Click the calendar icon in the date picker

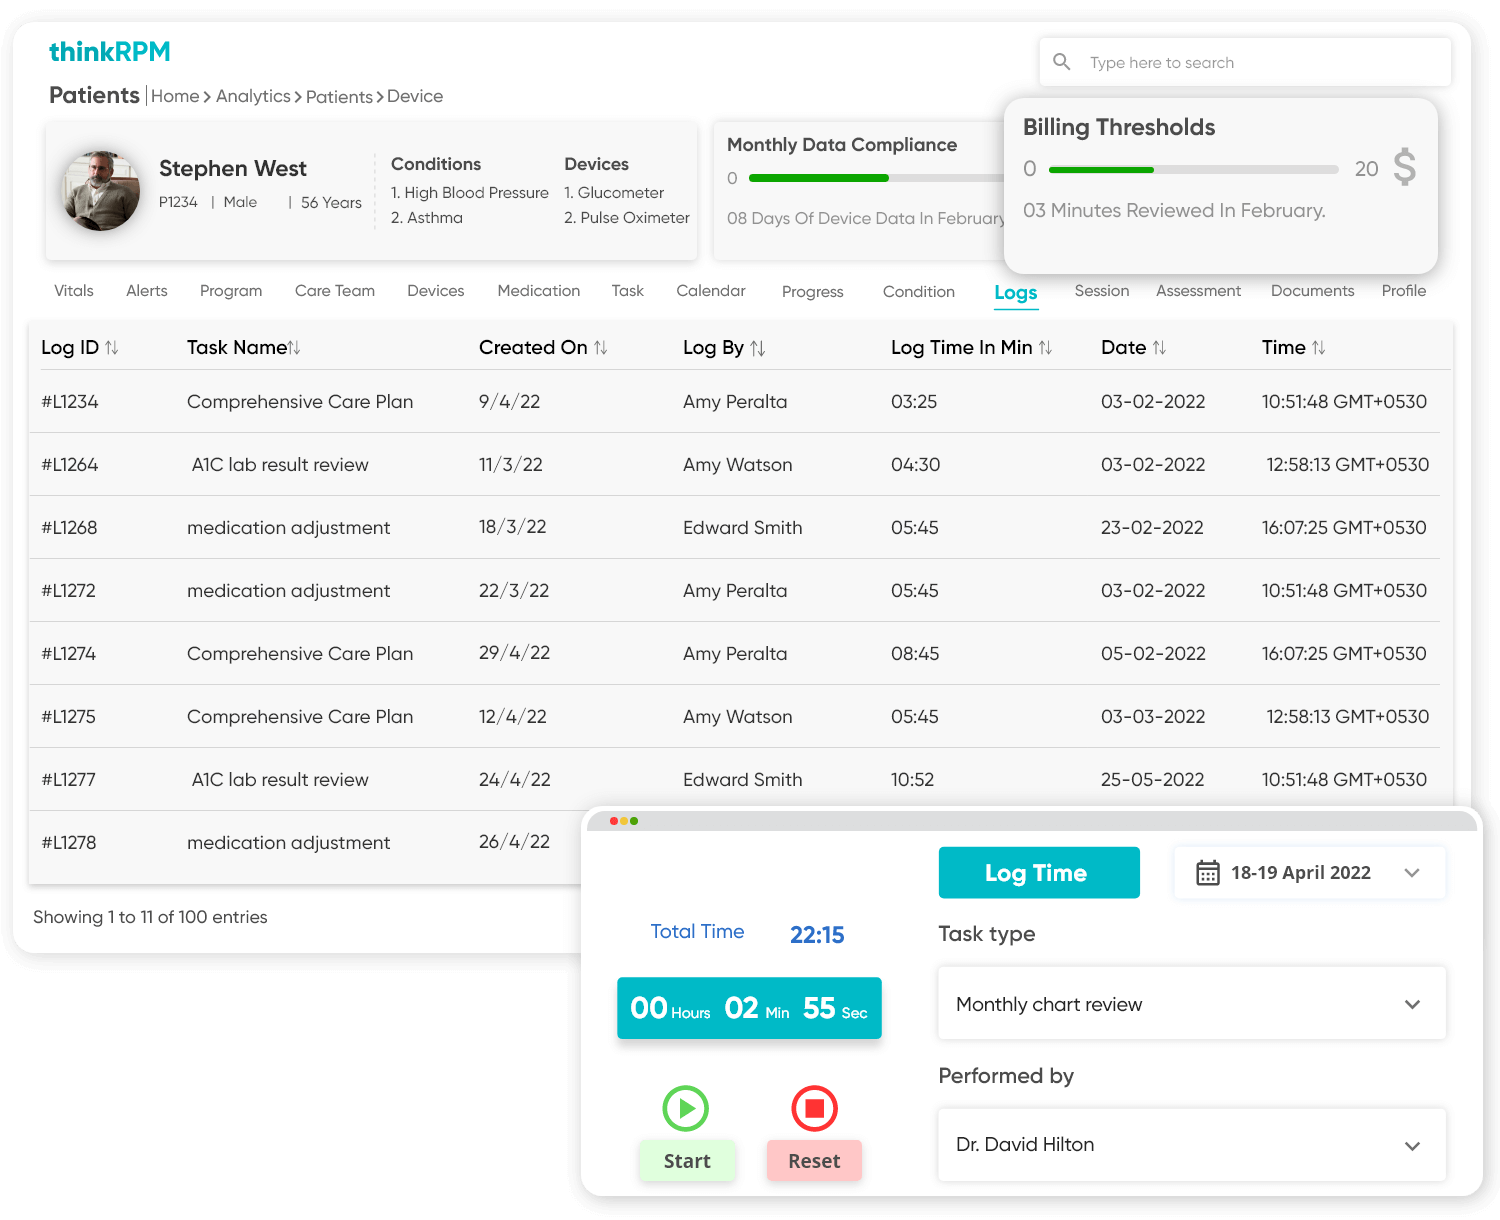[1210, 872]
